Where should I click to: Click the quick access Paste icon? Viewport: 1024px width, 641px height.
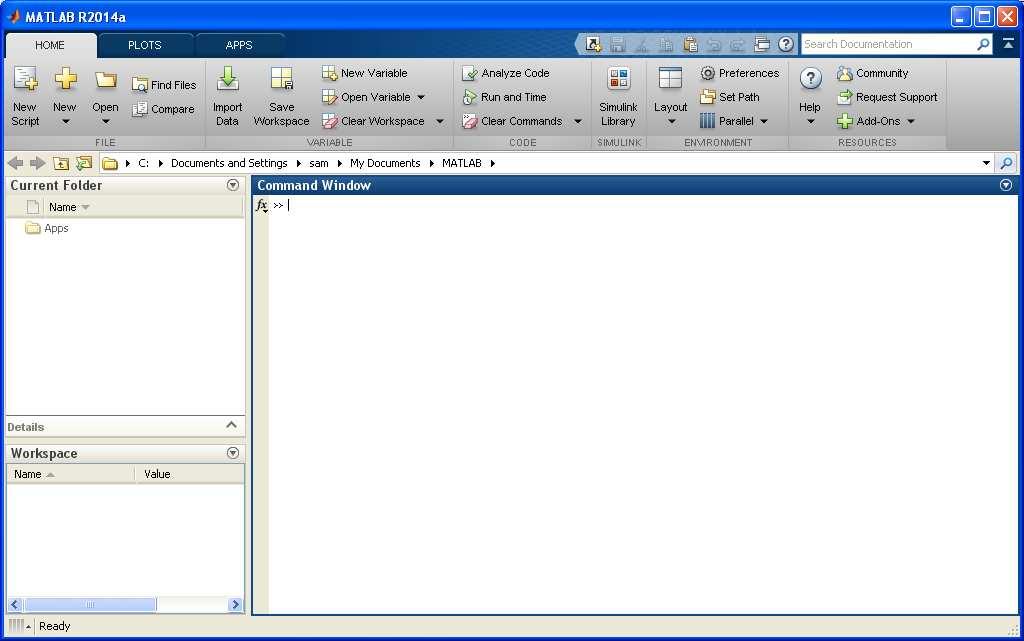(690, 44)
